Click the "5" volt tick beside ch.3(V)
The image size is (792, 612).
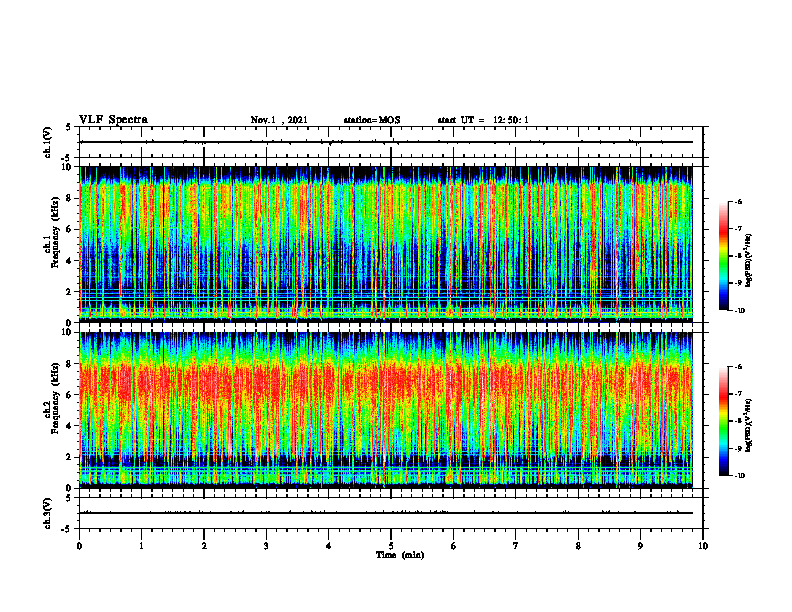(x=70, y=498)
